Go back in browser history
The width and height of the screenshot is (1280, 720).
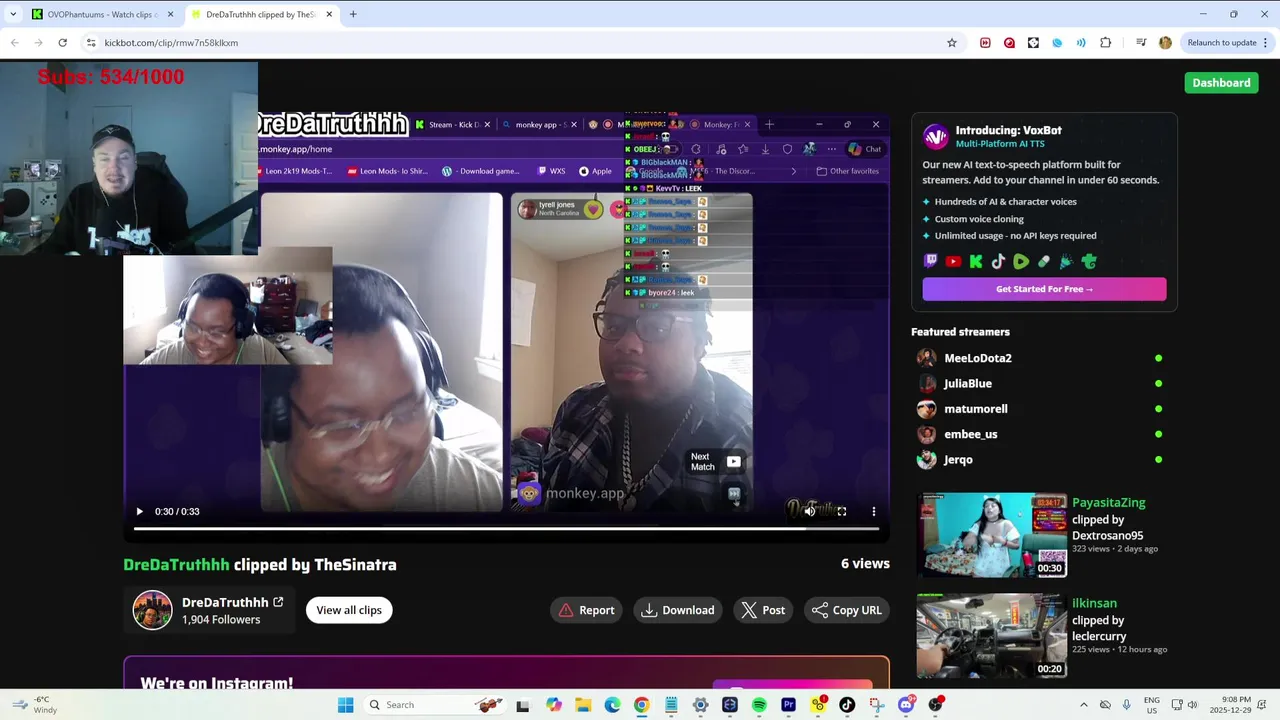pyautogui.click(x=15, y=43)
